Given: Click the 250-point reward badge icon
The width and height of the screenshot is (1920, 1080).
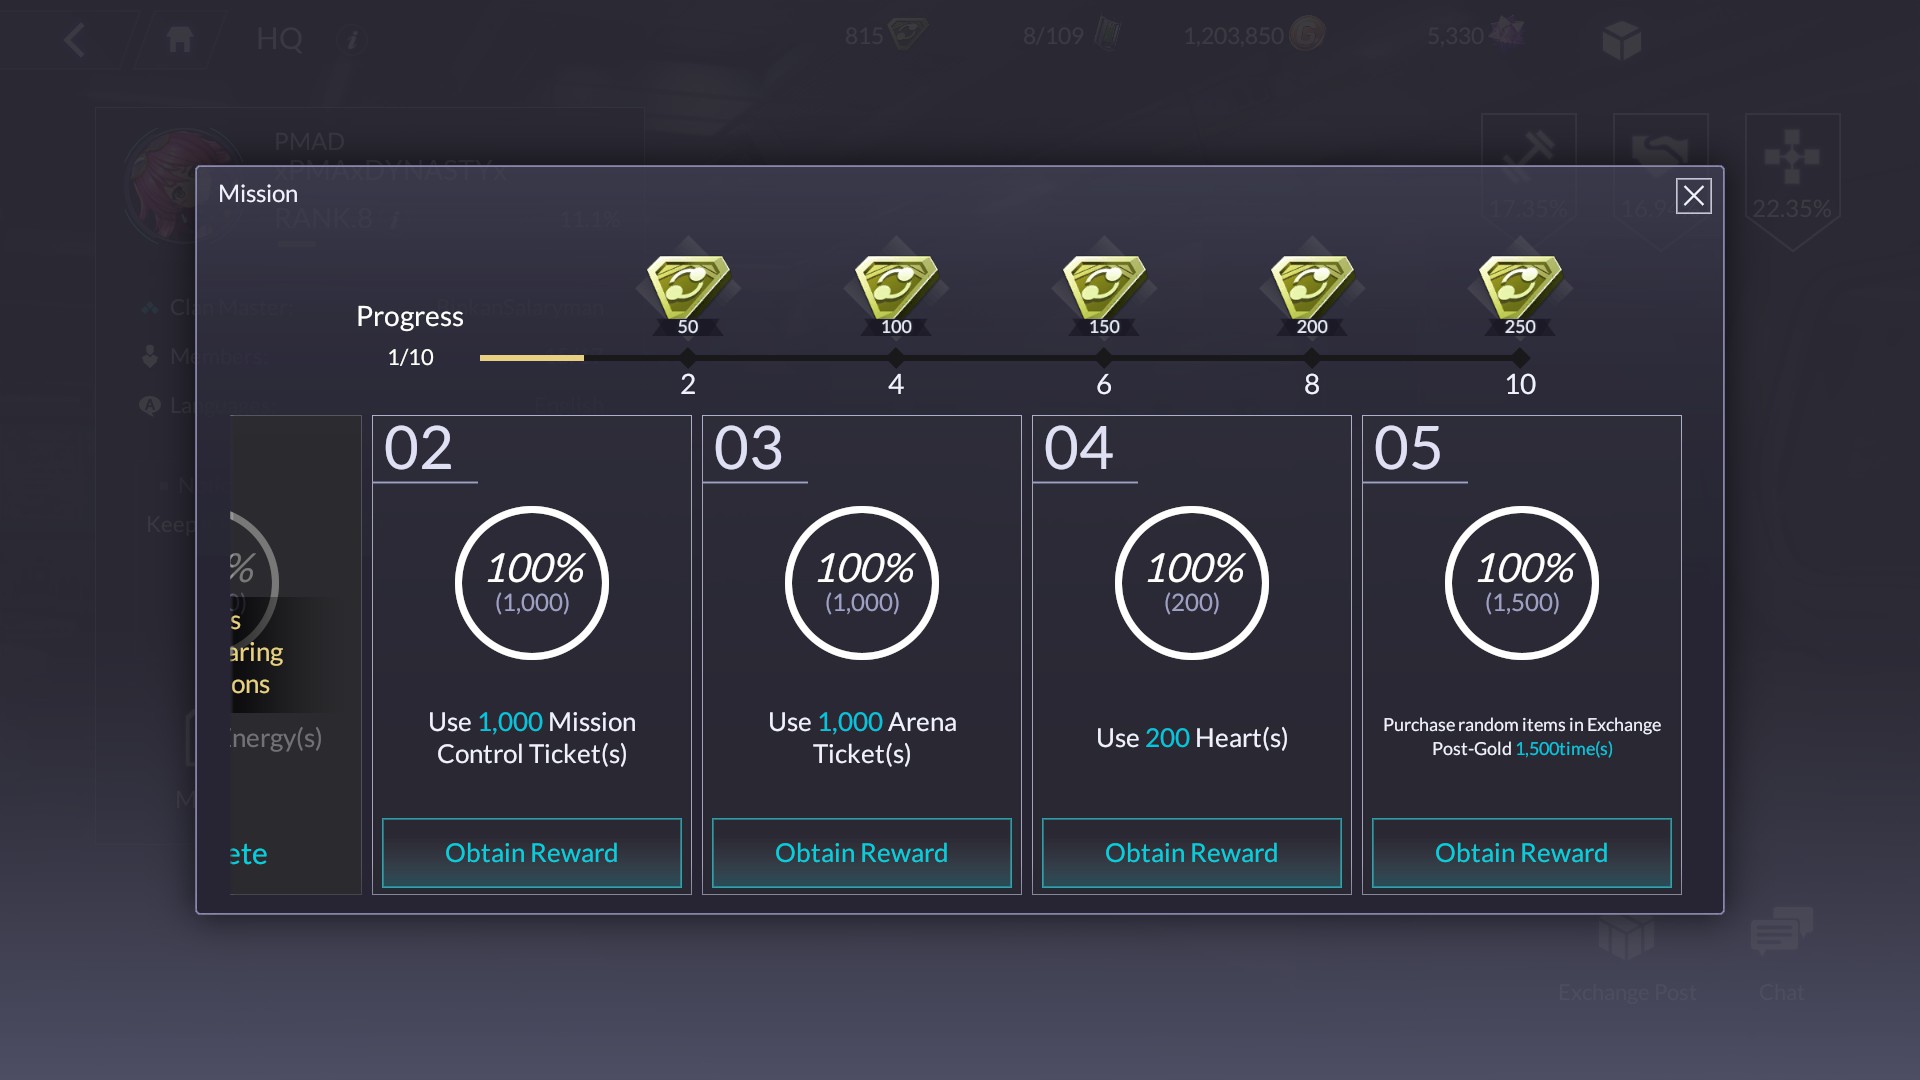Looking at the screenshot, I should [1520, 288].
